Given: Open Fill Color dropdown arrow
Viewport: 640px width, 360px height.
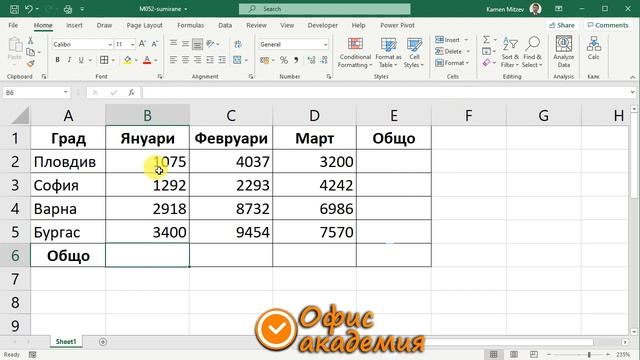Looking at the screenshot, I should pyautogui.click(x=136, y=60).
